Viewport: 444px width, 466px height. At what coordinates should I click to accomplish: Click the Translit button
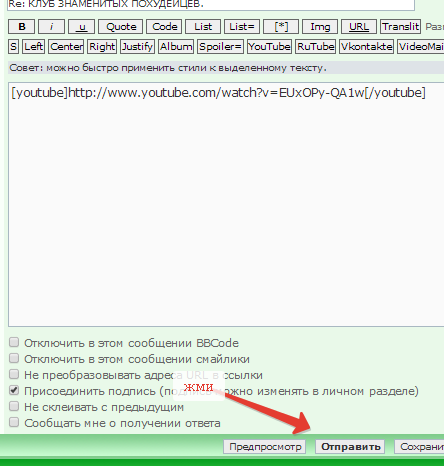(400, 26)
